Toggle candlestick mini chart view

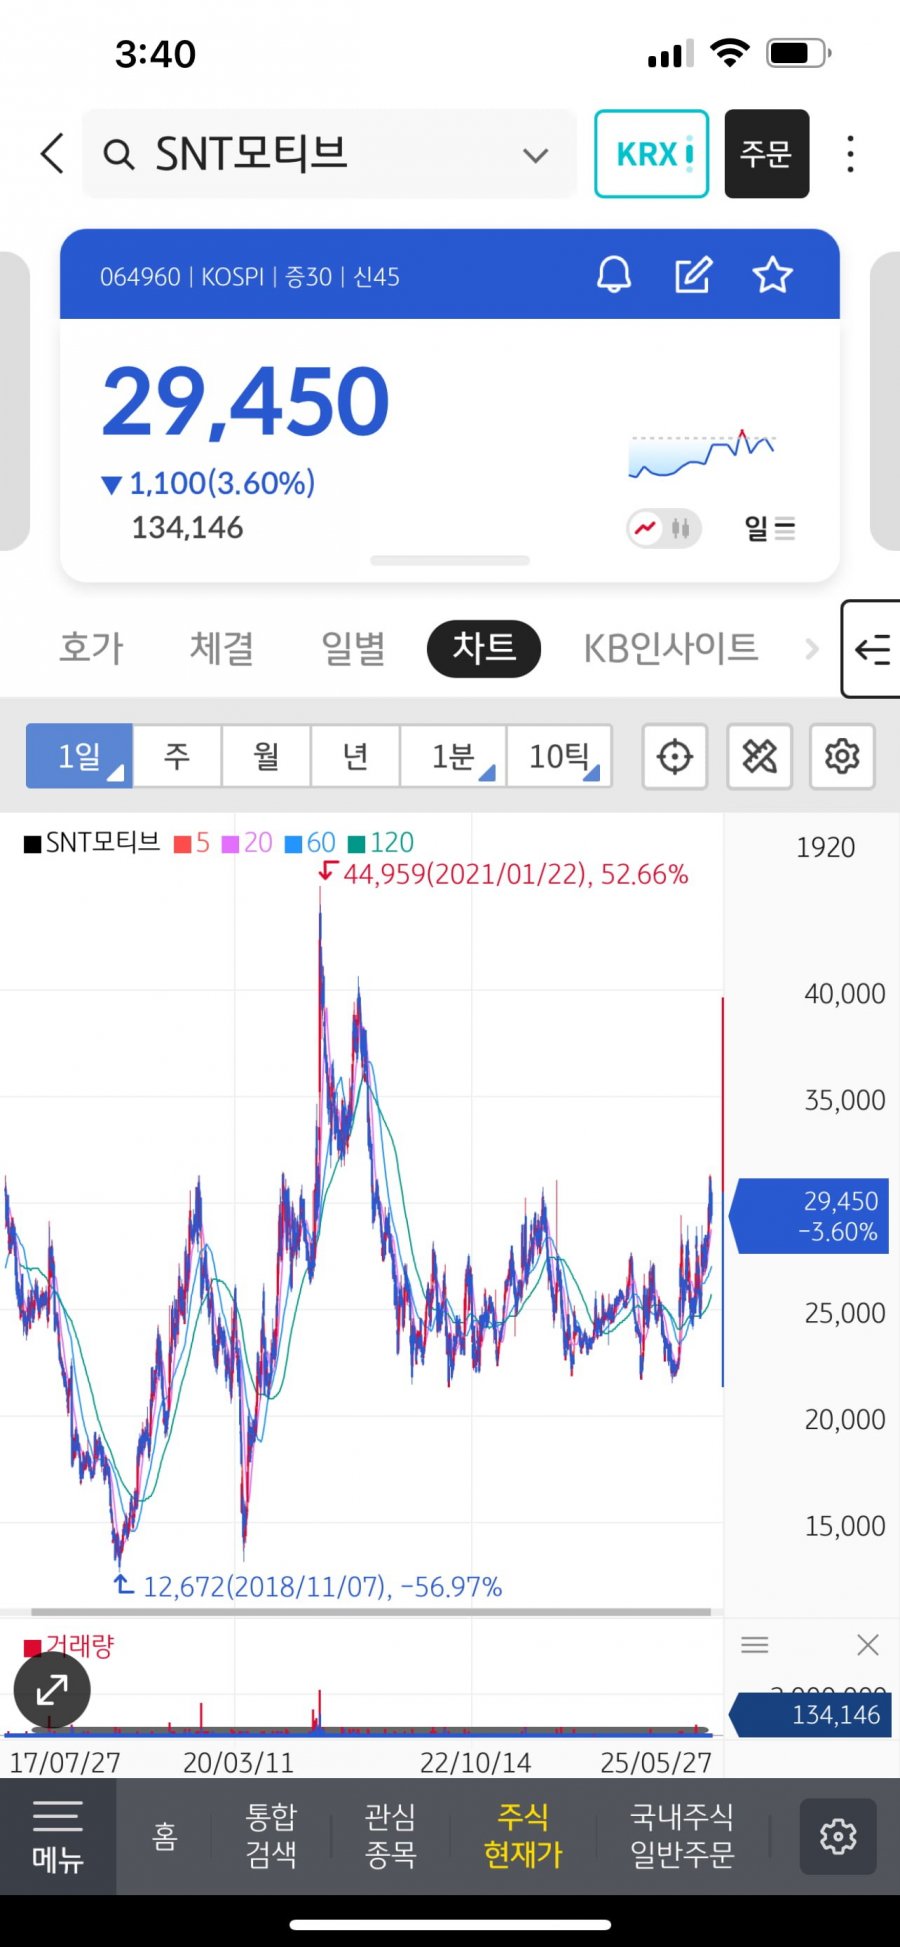pos(681,527)
